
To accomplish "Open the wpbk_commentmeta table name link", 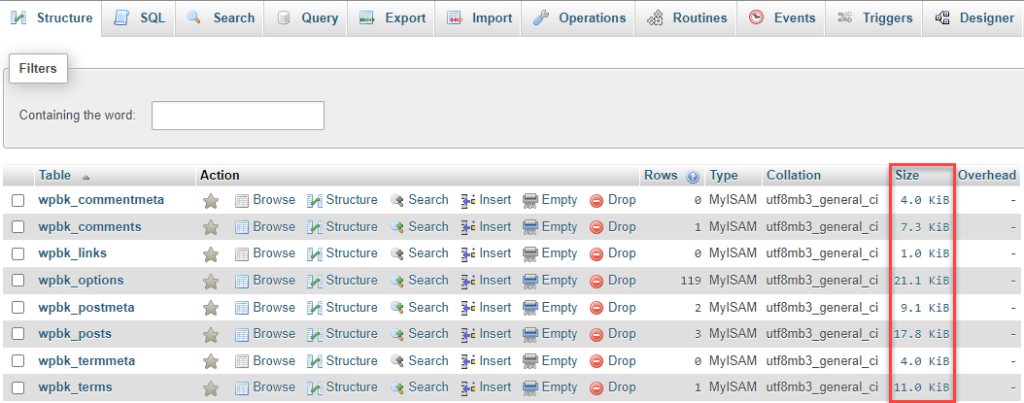I will tap(101, 200).
